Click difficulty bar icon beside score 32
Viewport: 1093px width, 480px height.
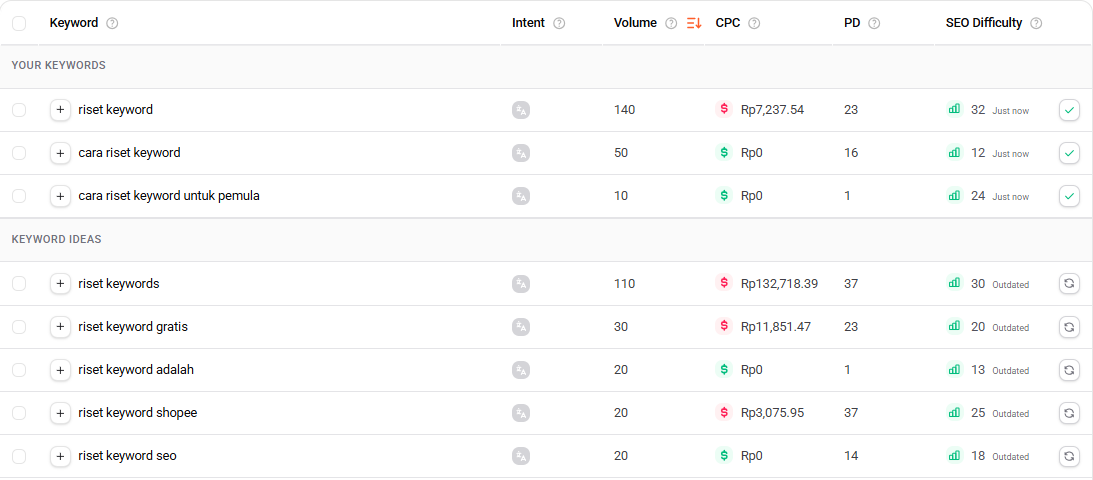[954, 109]
